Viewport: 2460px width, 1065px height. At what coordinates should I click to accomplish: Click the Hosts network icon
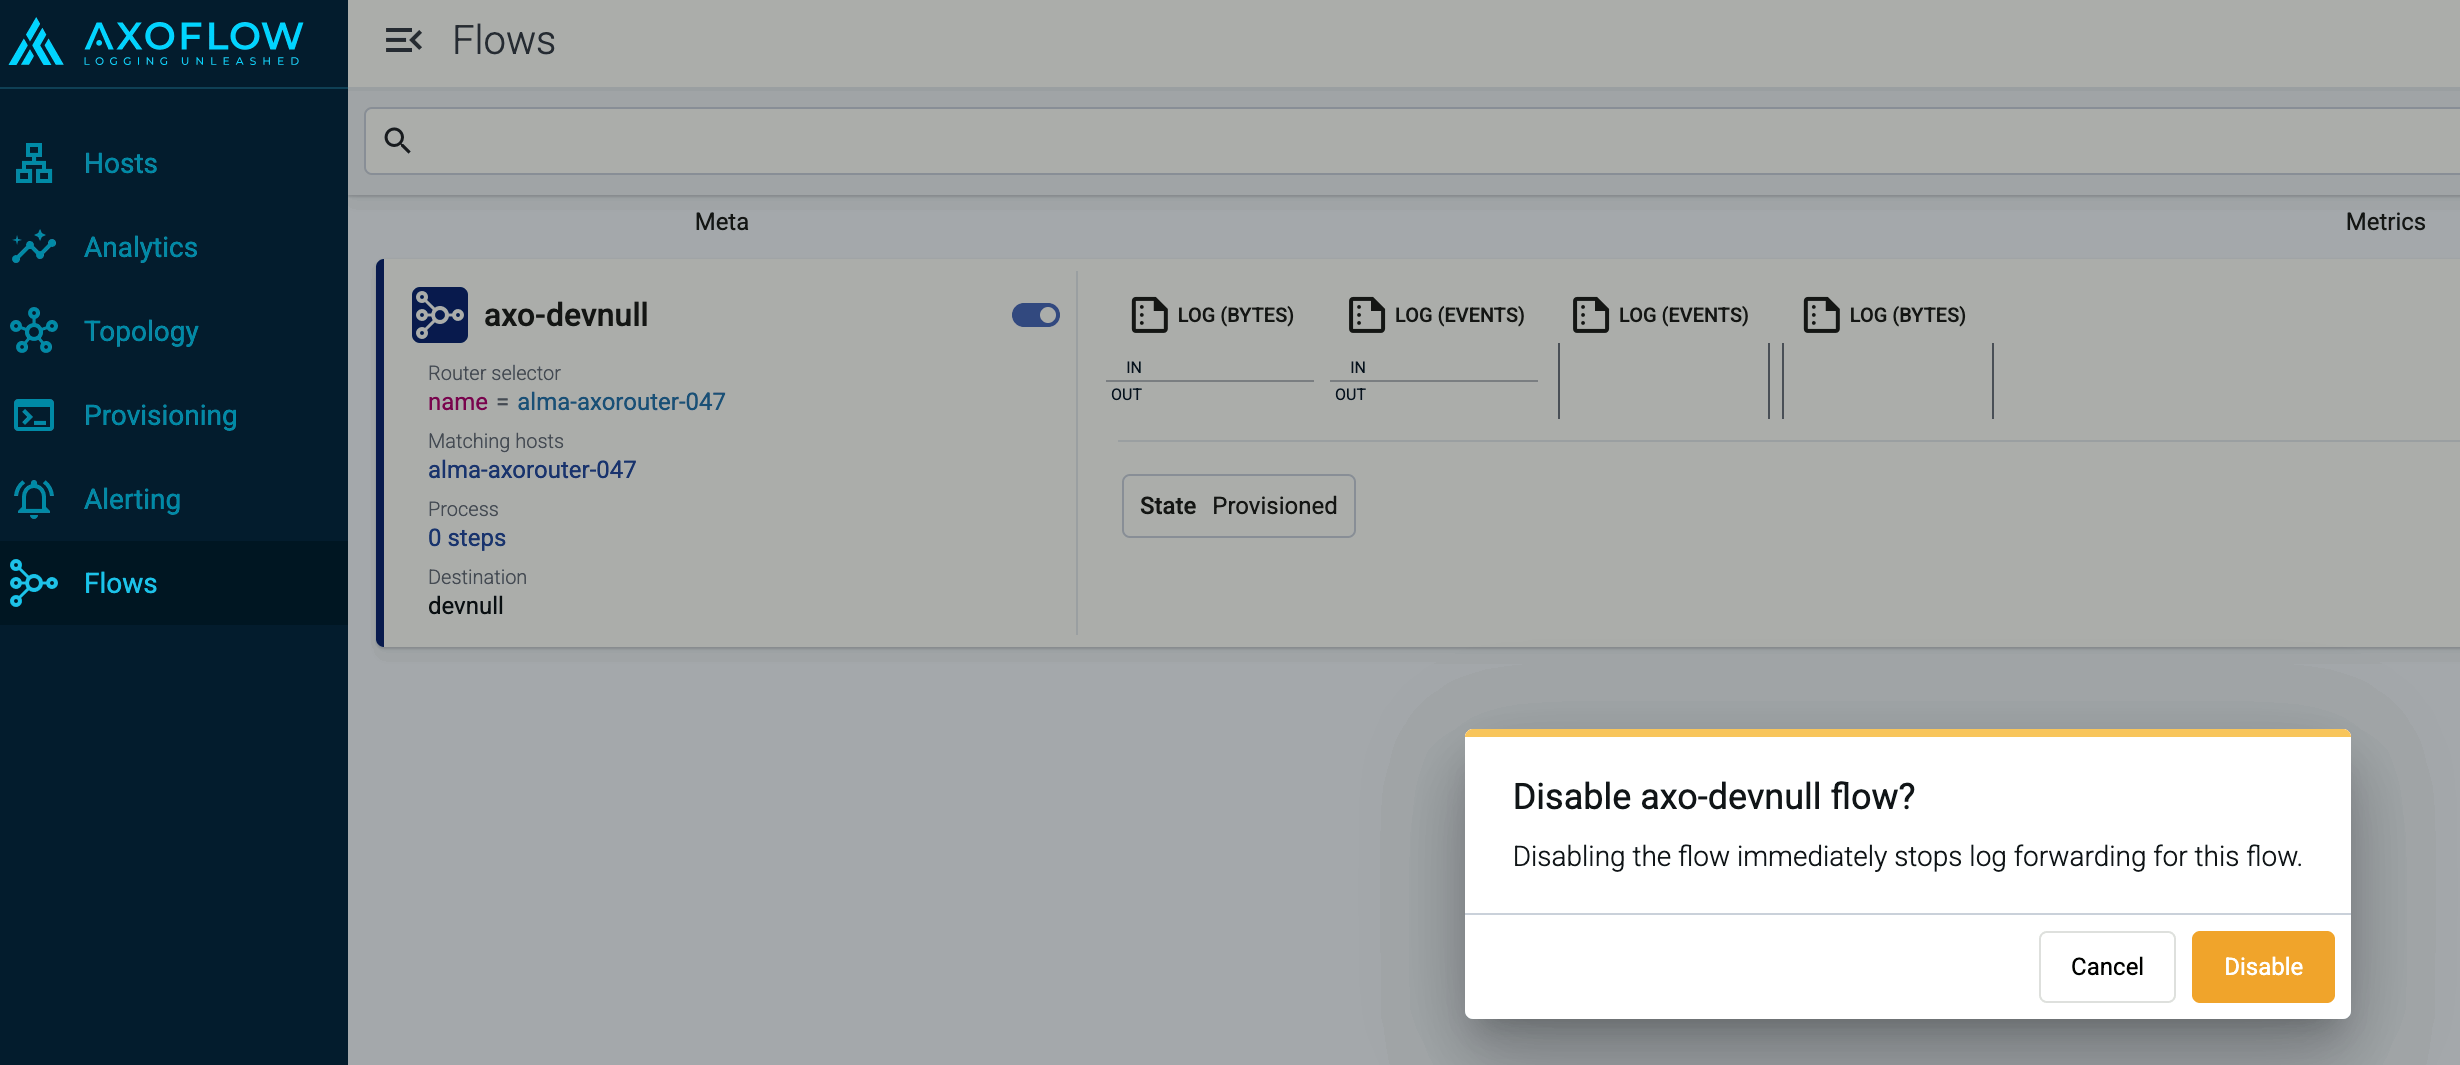tap(34, 163)
